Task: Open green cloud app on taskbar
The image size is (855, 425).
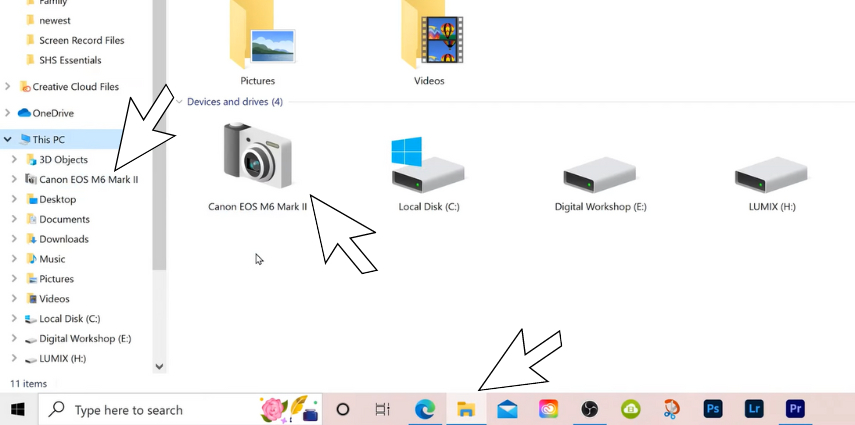Action: 630,409
